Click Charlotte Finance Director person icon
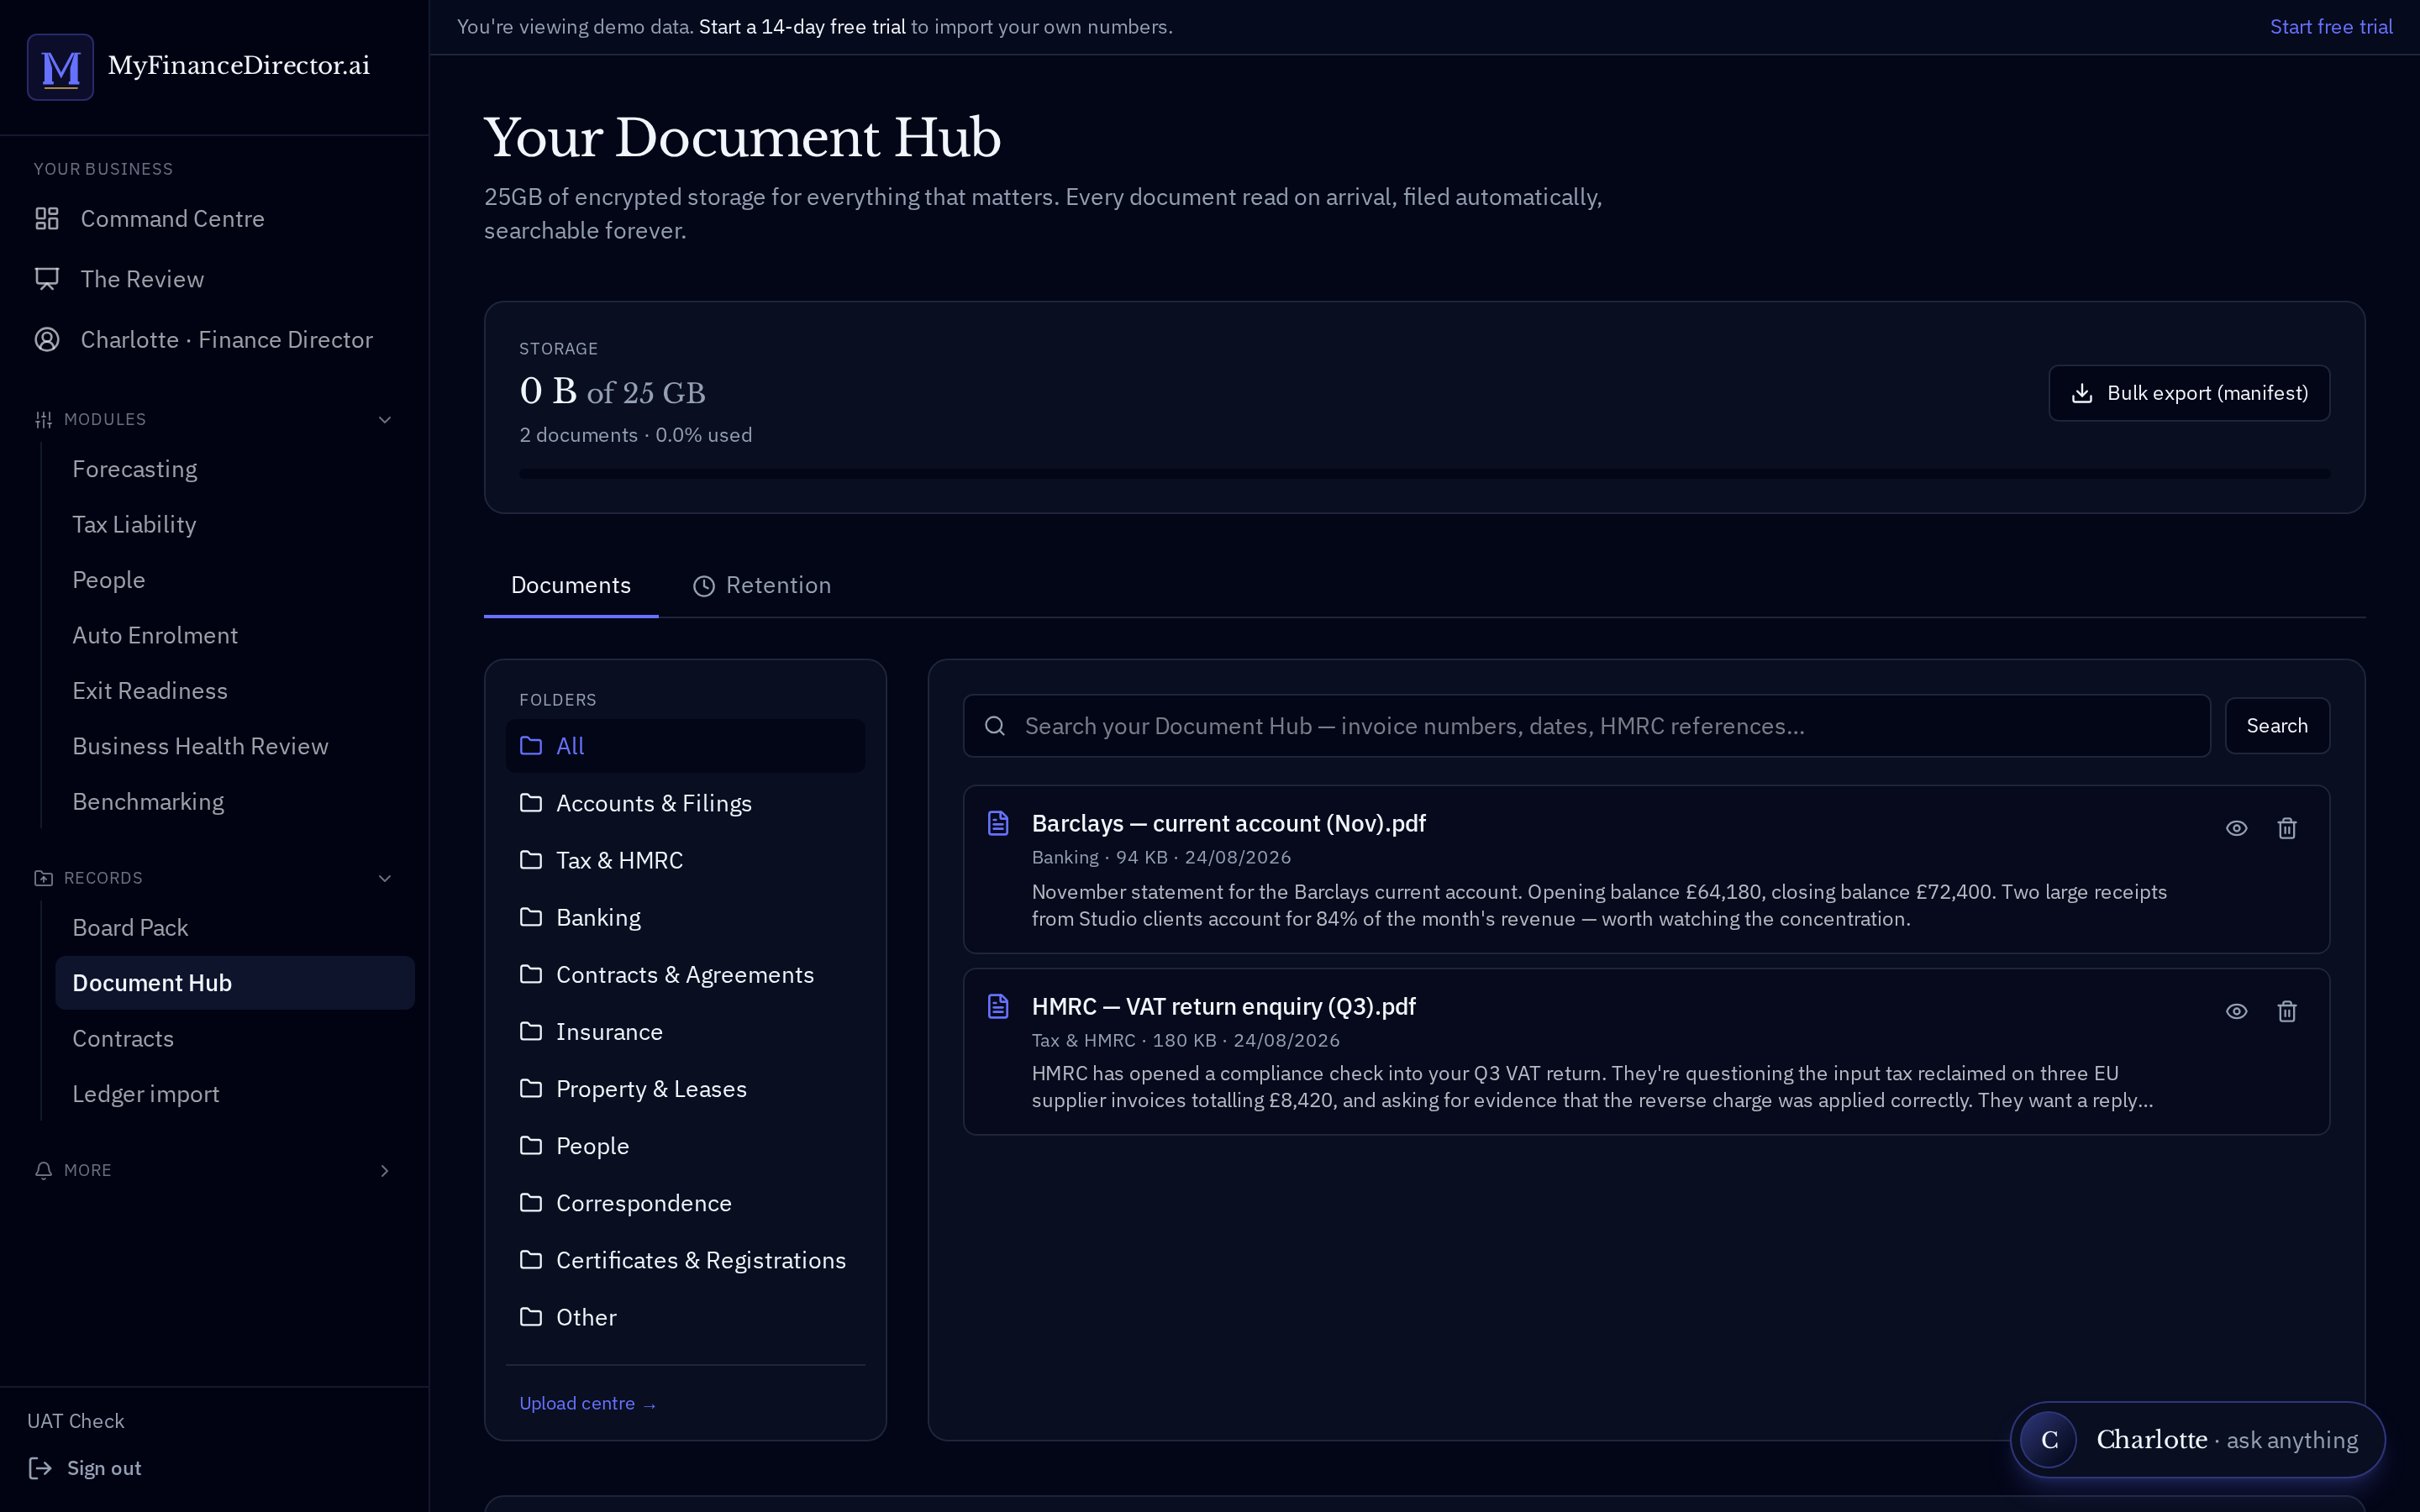Screen dimensions: 2420x1512 pos(47,340)
